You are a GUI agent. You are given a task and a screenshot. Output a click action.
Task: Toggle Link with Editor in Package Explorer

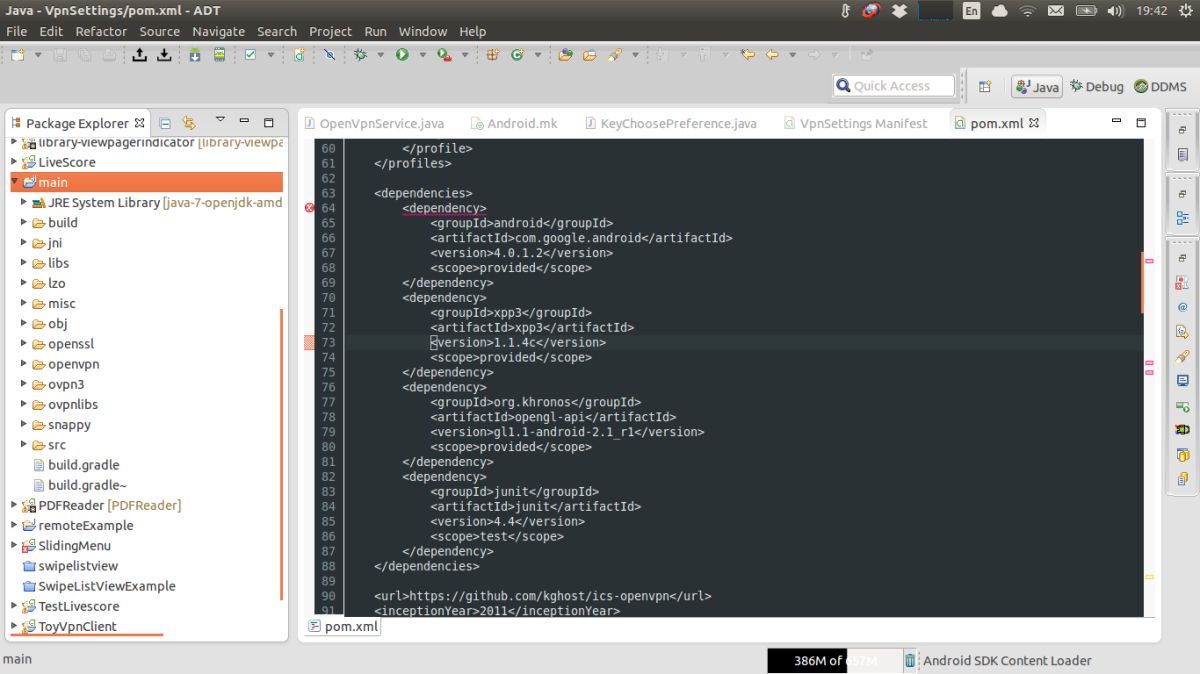[x=188, y=123]
